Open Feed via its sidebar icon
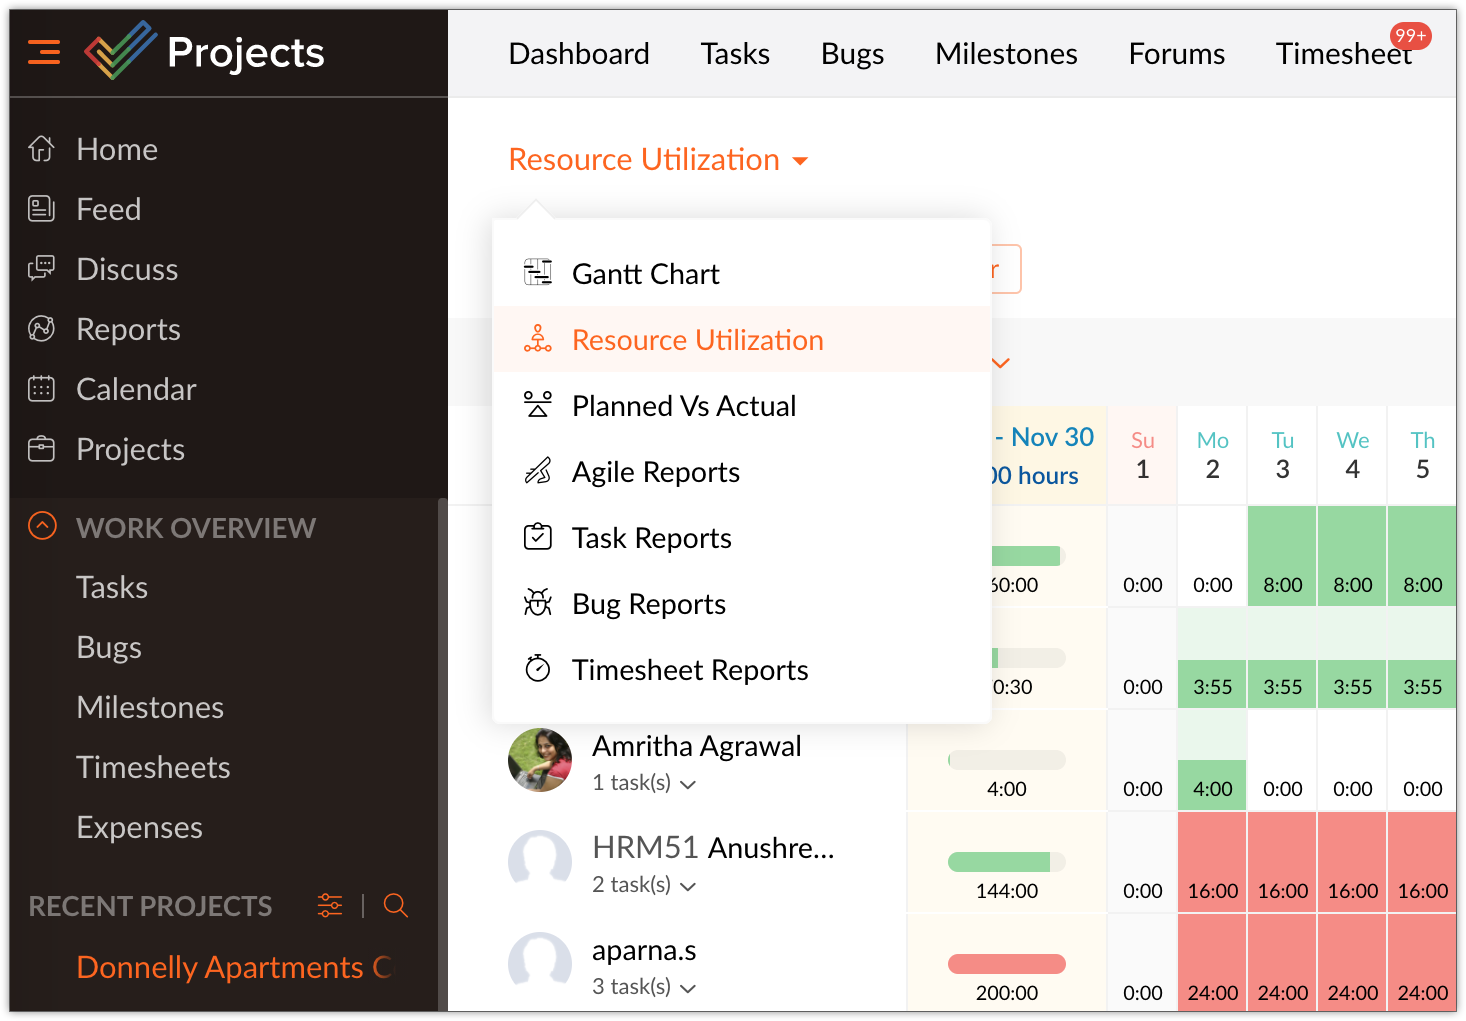Viewport: 1466px width, 1021px height. [41, 209]
